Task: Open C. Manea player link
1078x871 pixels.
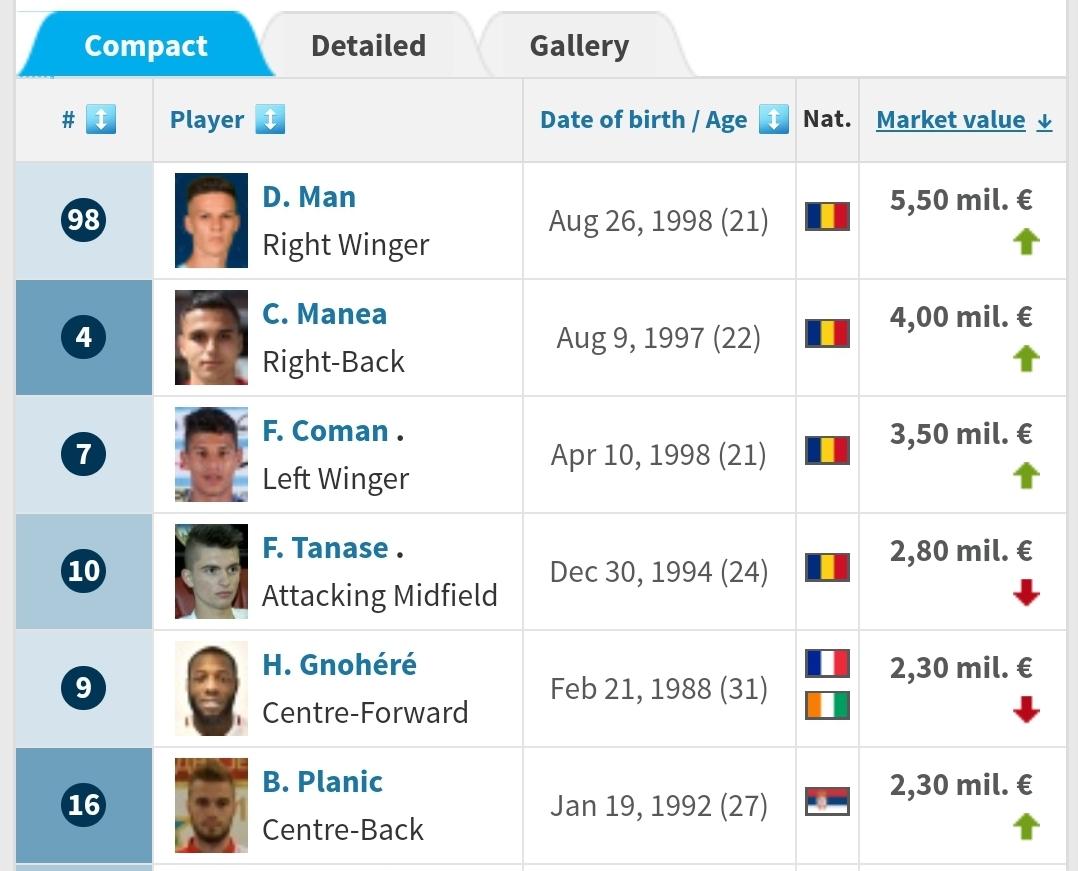Action: pyautogui.click(x=324, y=314)
